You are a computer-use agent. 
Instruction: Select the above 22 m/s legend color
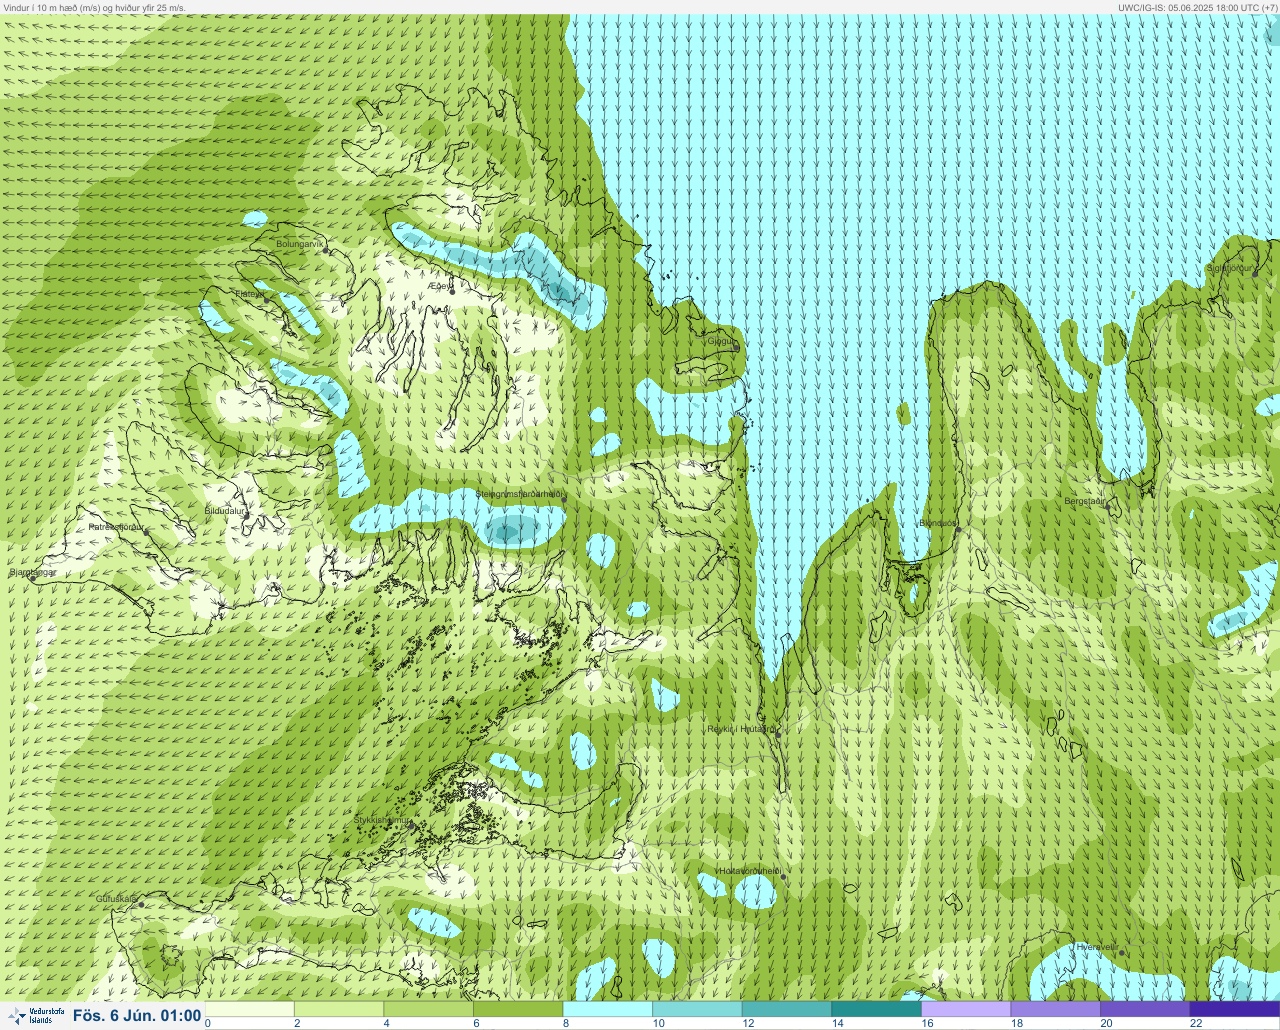click(x=1234, y=1009)
